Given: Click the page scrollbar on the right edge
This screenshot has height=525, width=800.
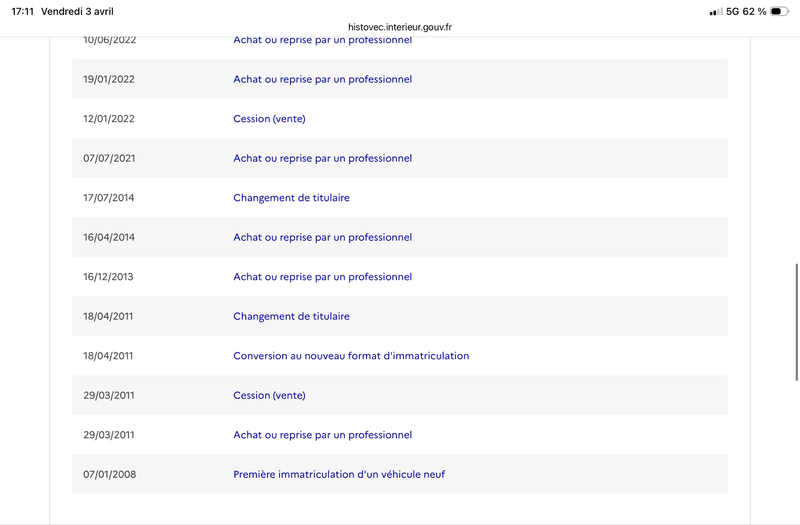Looking at the screenshot, I should (796, 322).
